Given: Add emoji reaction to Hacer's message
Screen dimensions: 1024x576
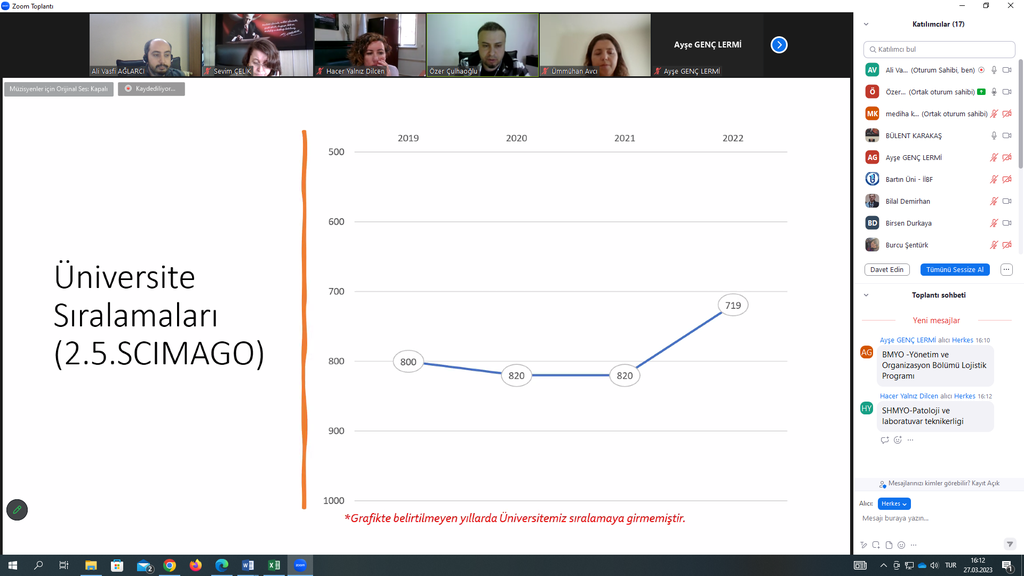Looking at the screenshot, I should tap(897, 440).
